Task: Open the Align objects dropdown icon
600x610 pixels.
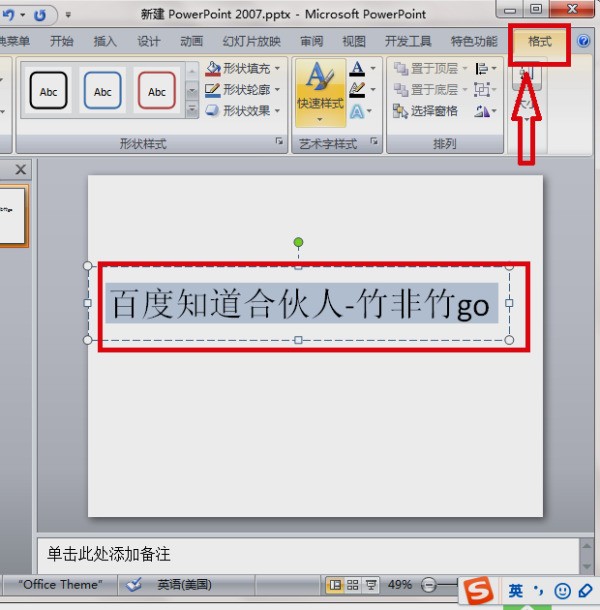Action: tap(485, 69)
